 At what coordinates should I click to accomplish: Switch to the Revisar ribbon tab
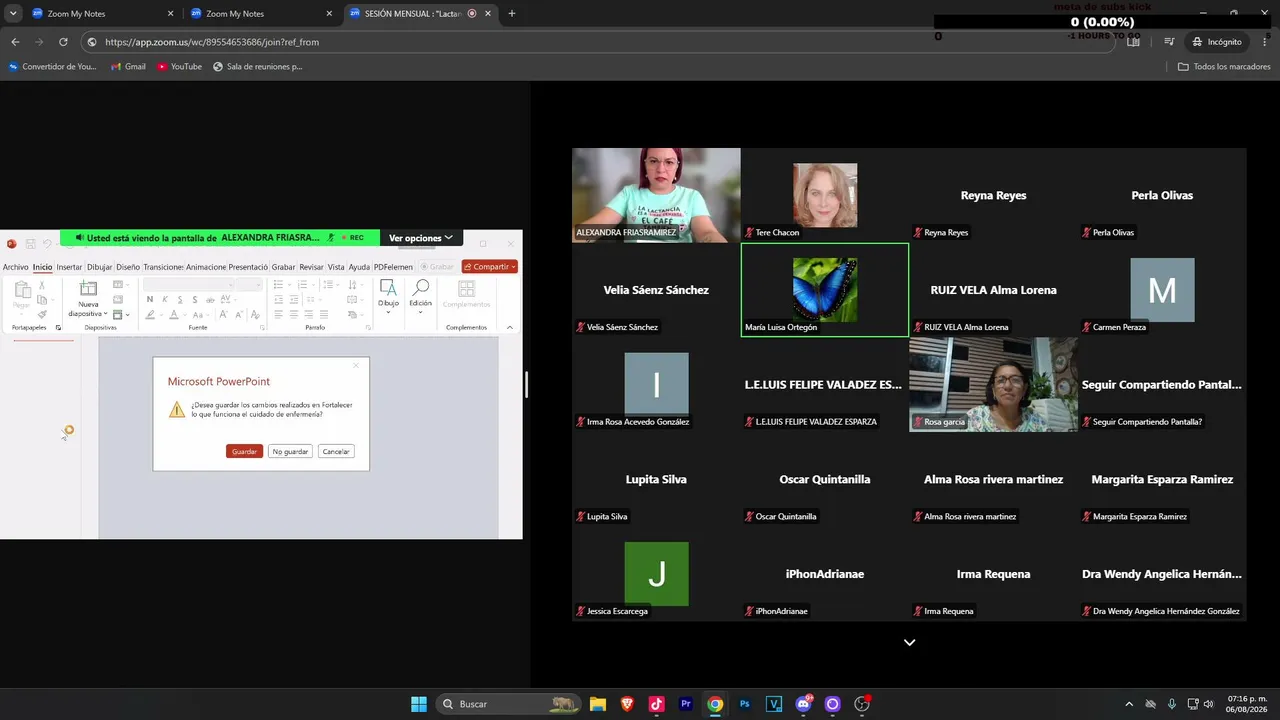[311, 267]
